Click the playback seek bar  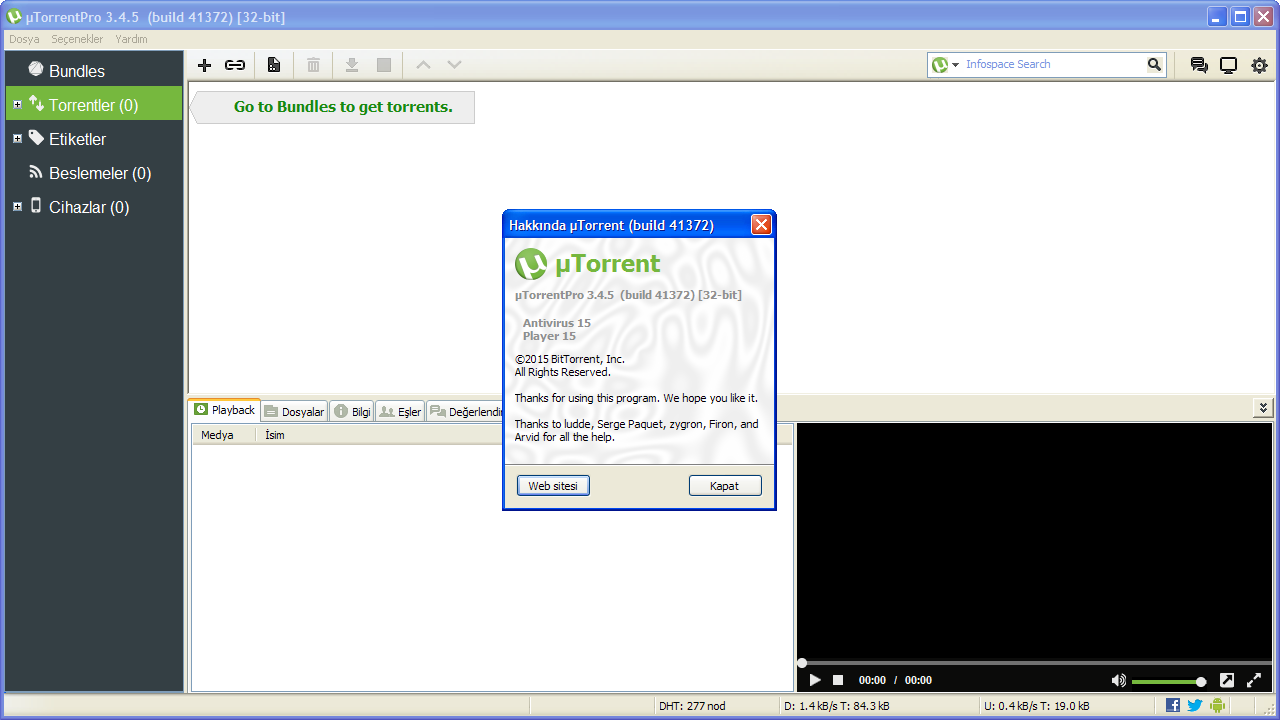click(x=1034, y=662)
